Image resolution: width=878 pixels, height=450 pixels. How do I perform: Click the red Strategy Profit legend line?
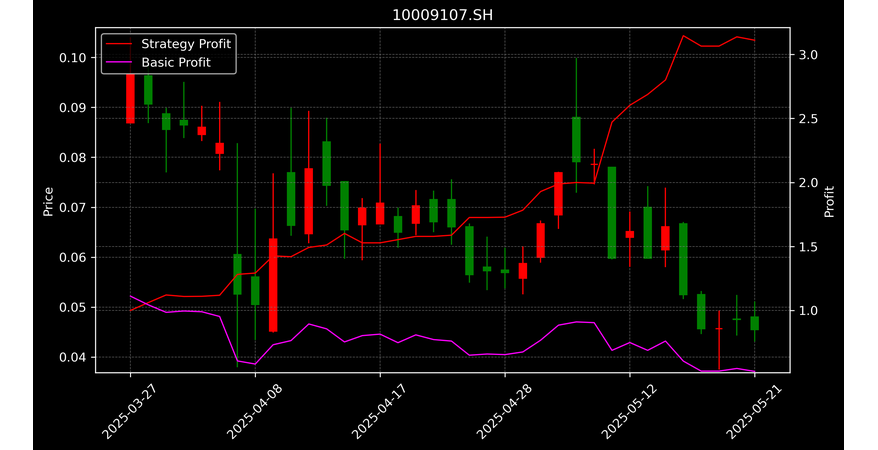pyautogui.click(x=118, y=44)
